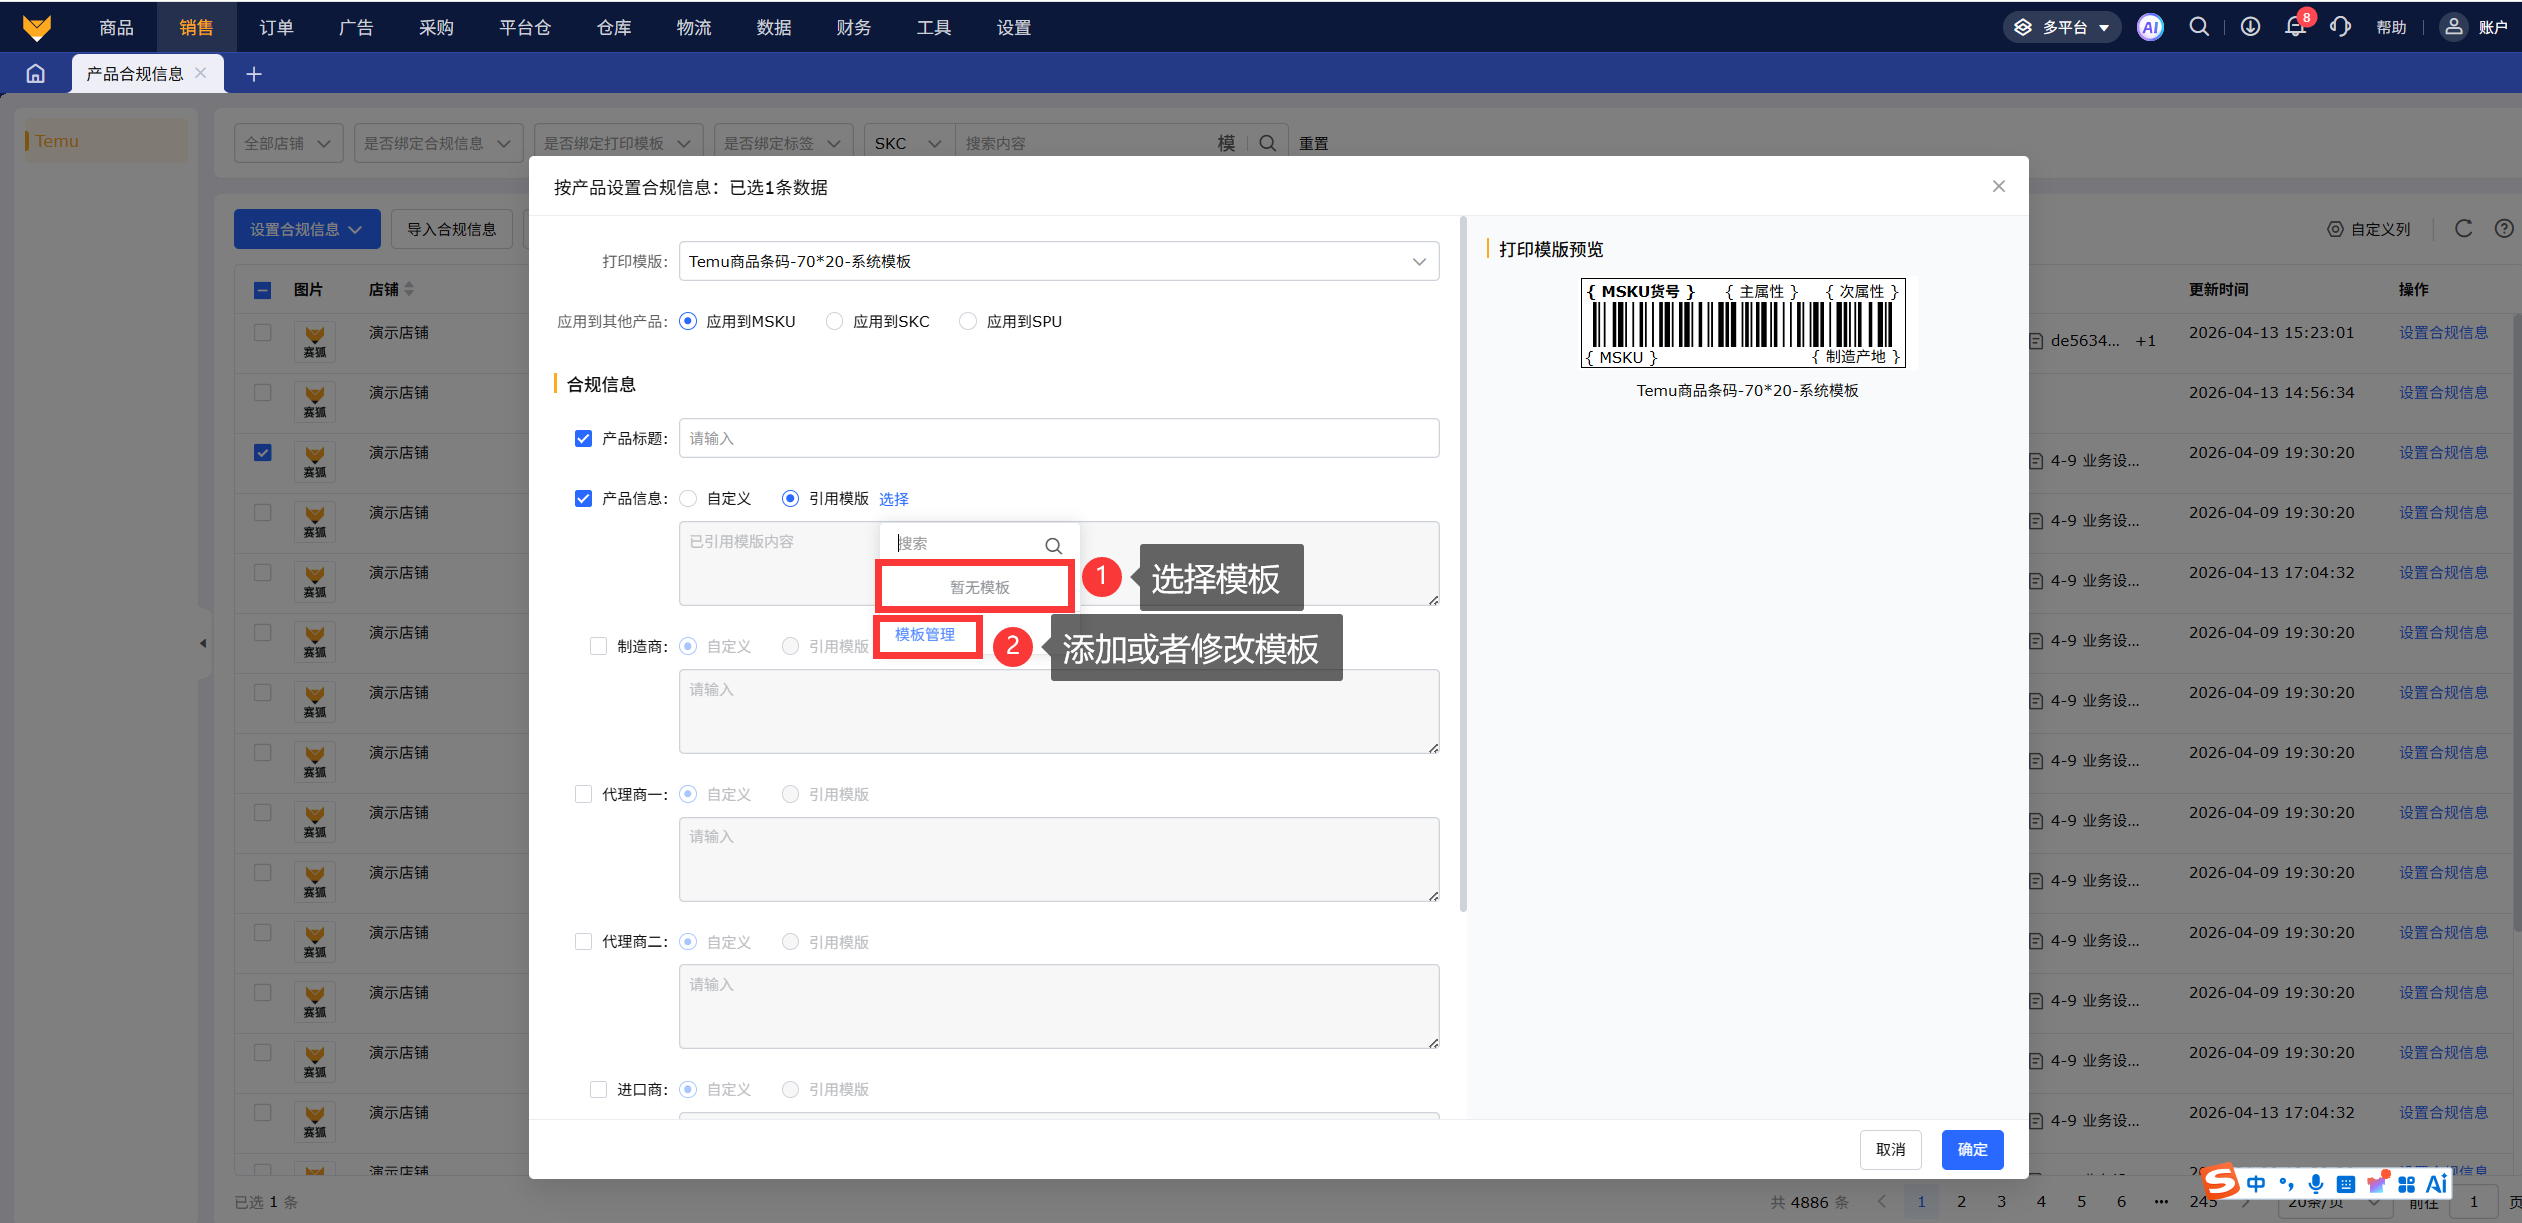The image size is (2522, 1223).
Task: Click the dialog's vertical scrollbar
Action: [x=1463, y=564]
